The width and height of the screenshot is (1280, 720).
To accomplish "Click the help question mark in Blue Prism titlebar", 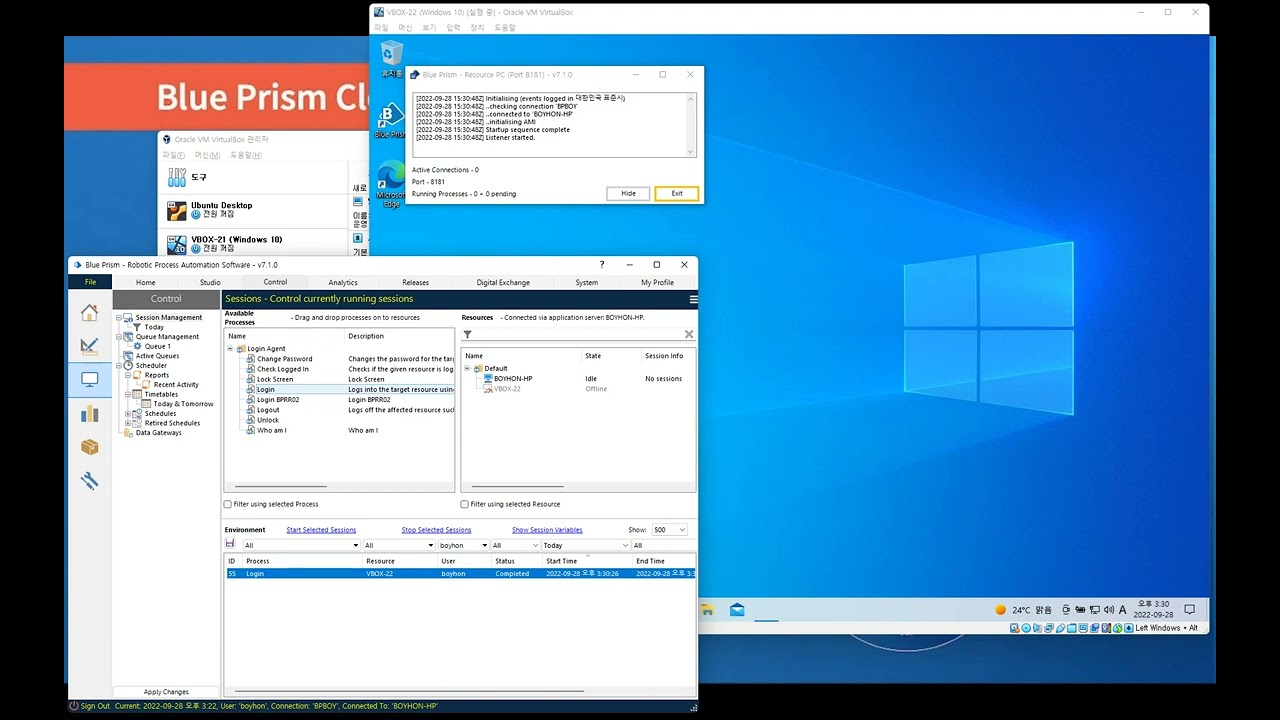I will click(x=601, y=265).
